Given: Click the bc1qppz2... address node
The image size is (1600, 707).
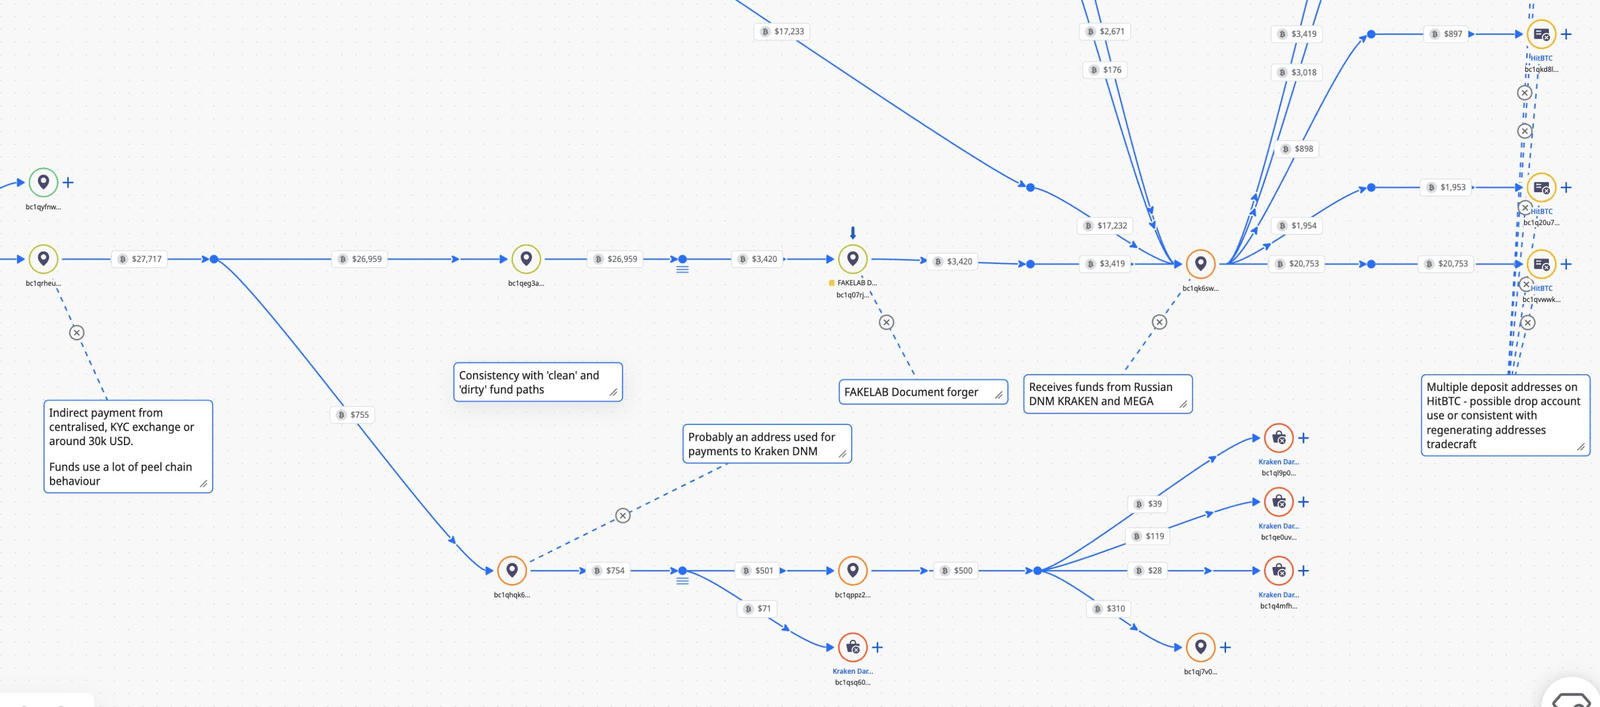Looking at the screenshot, I should (853, 570).
